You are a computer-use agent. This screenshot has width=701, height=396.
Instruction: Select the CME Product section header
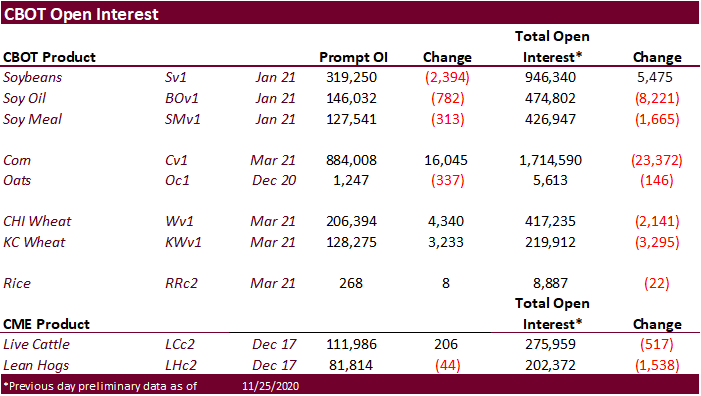[46, 324]
